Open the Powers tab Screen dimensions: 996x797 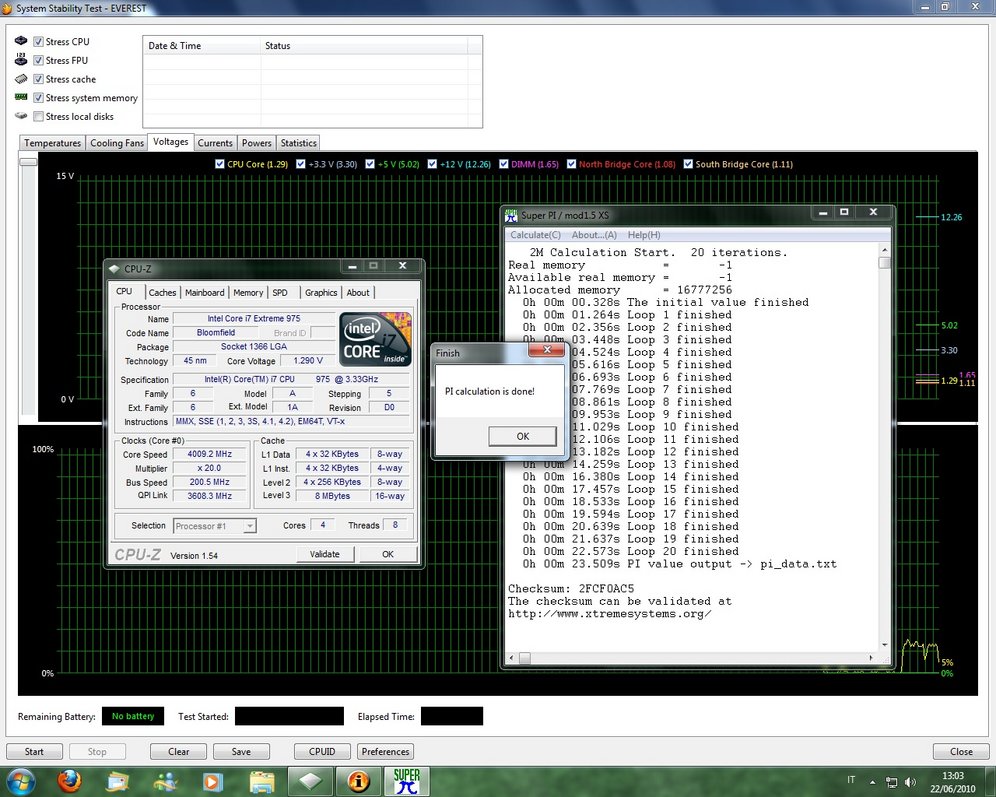257,143
